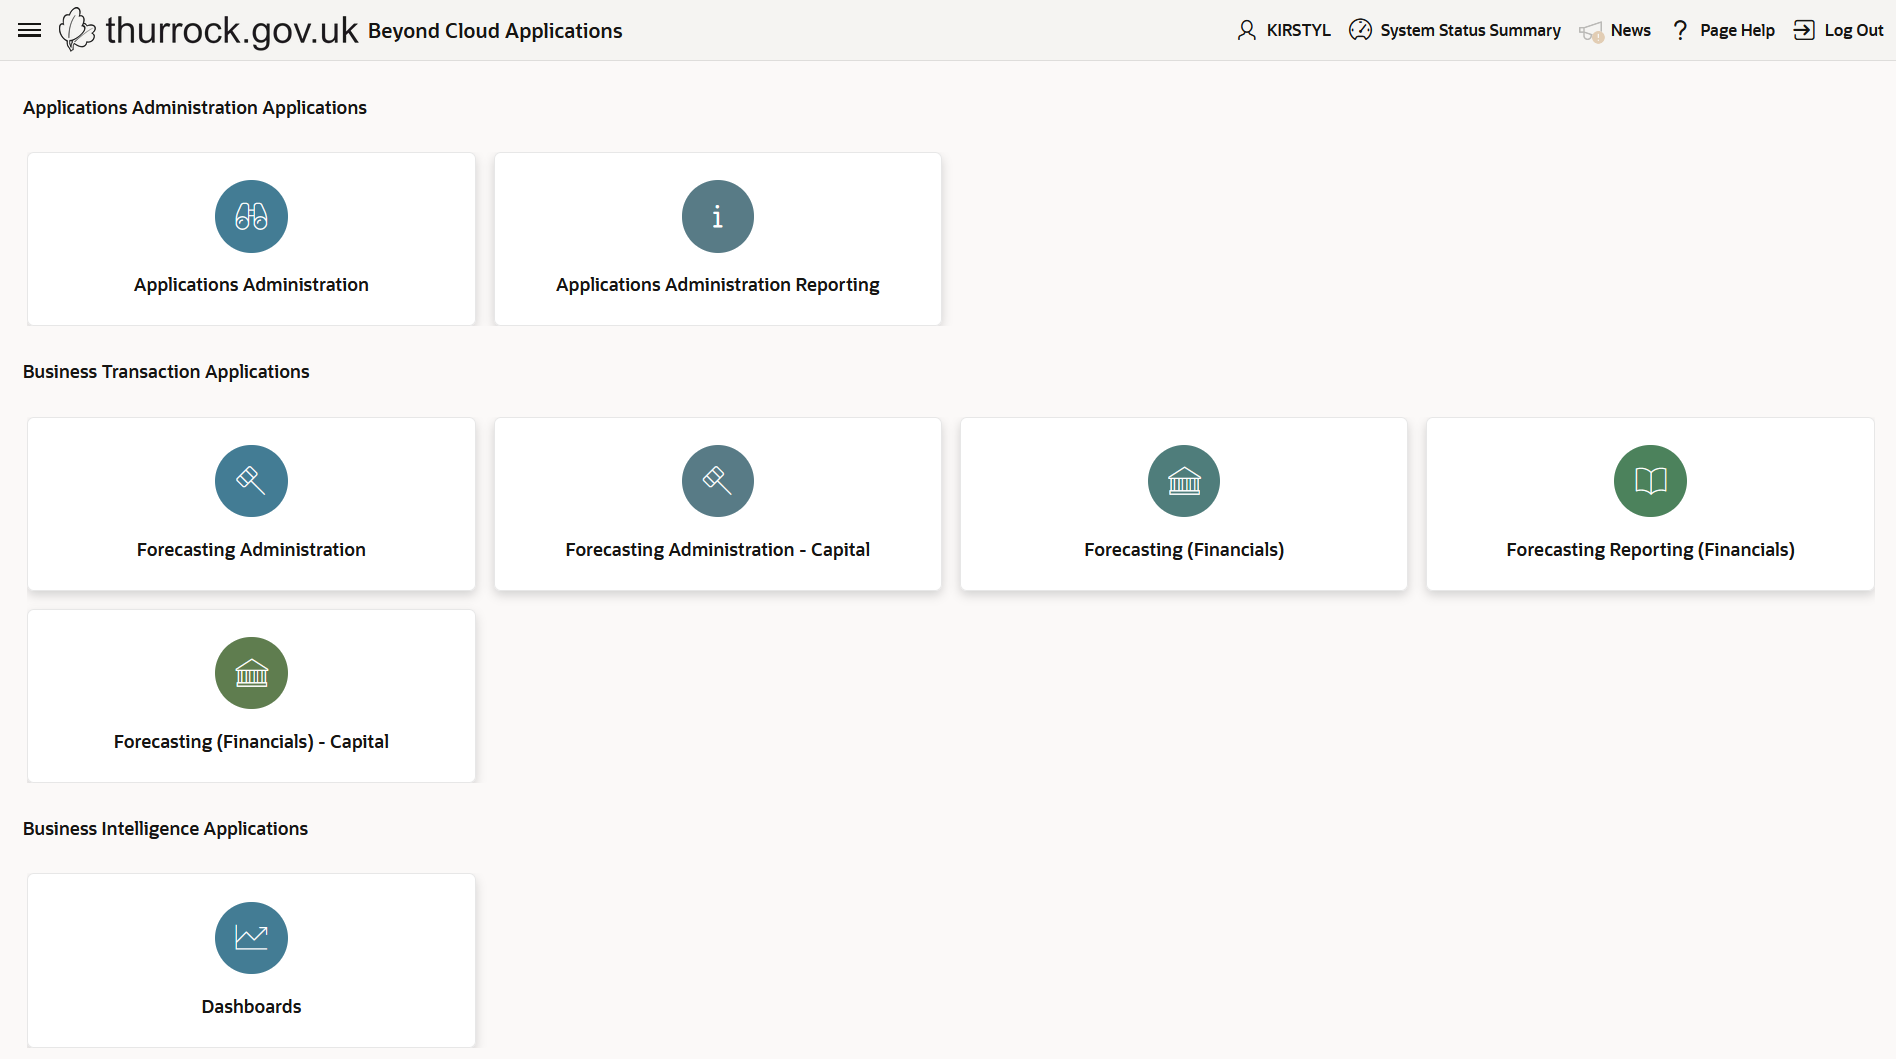Open Page Help

[x=1723, y=30]
